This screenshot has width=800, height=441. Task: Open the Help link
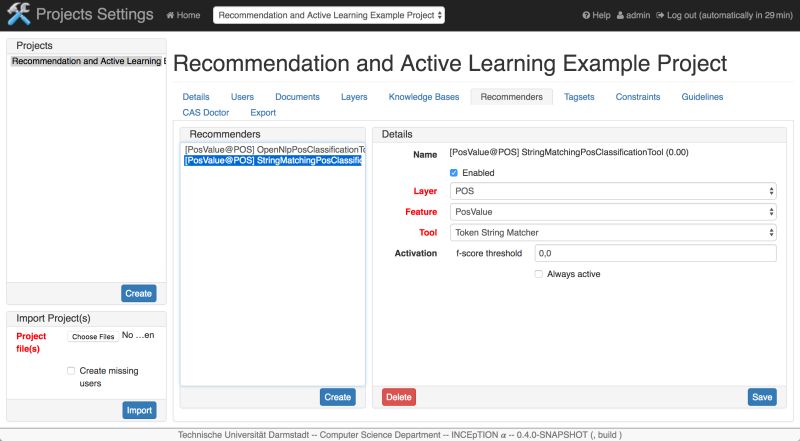(596, 15)
